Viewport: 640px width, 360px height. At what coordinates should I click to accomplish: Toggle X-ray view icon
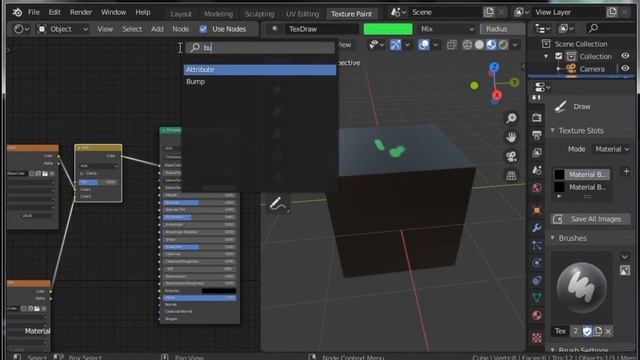point(451,45)
